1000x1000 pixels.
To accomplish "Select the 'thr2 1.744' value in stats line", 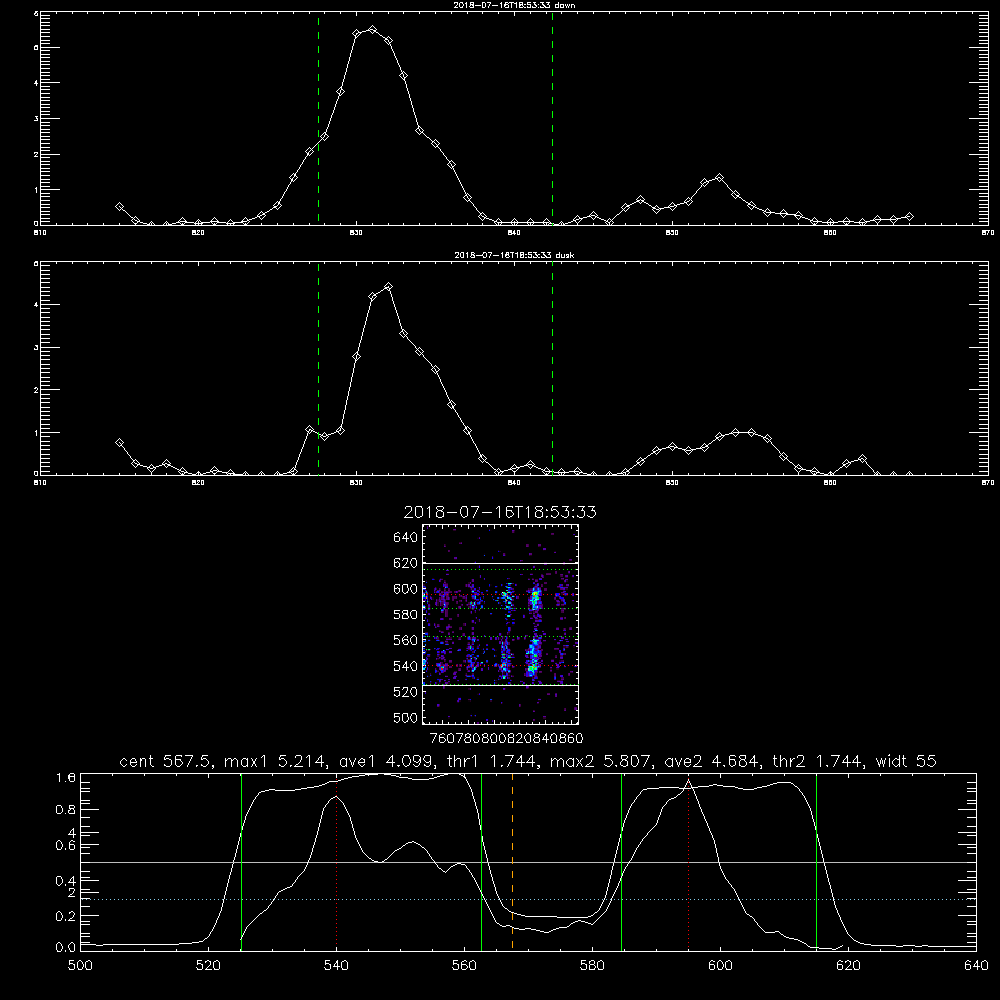I will (817, 761).
